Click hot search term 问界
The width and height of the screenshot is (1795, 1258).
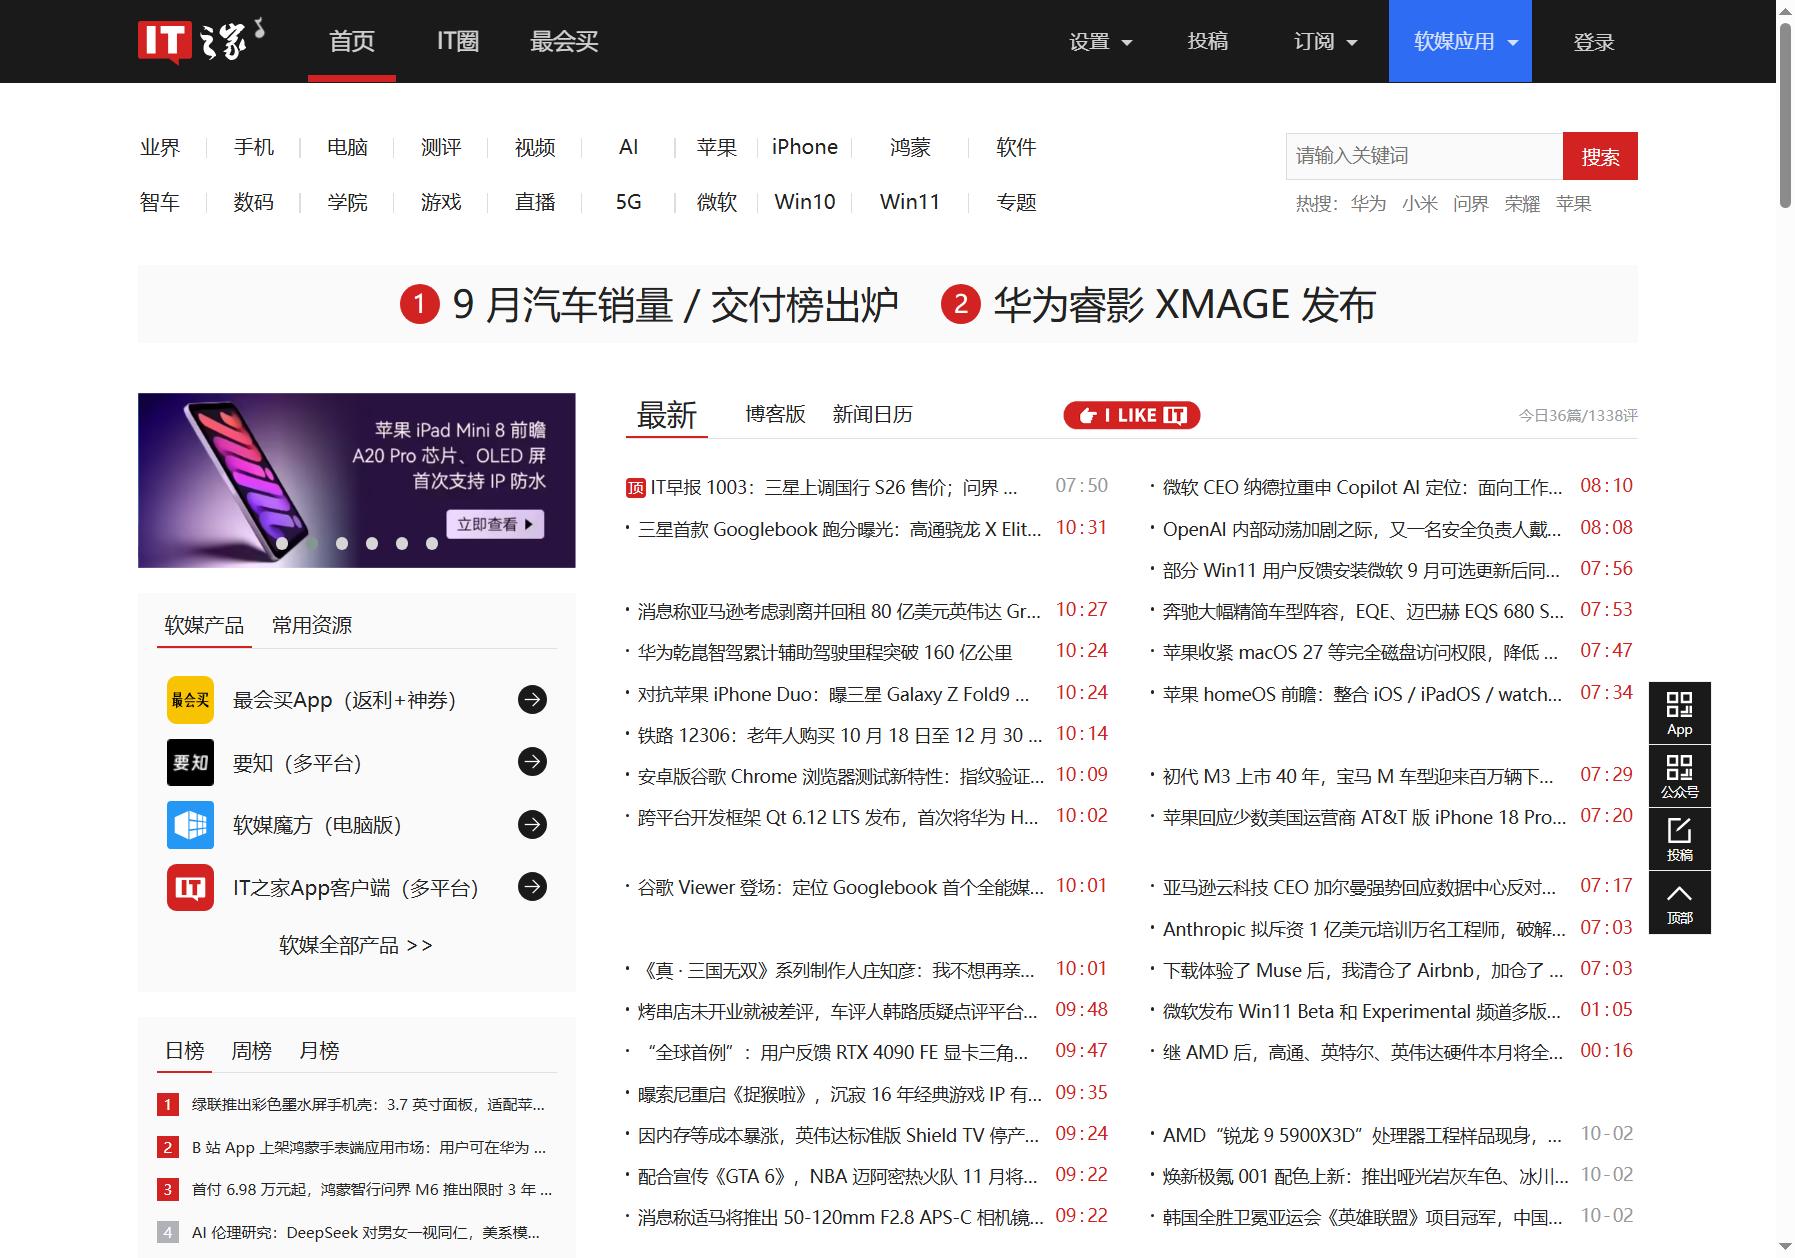point(1471,204)
